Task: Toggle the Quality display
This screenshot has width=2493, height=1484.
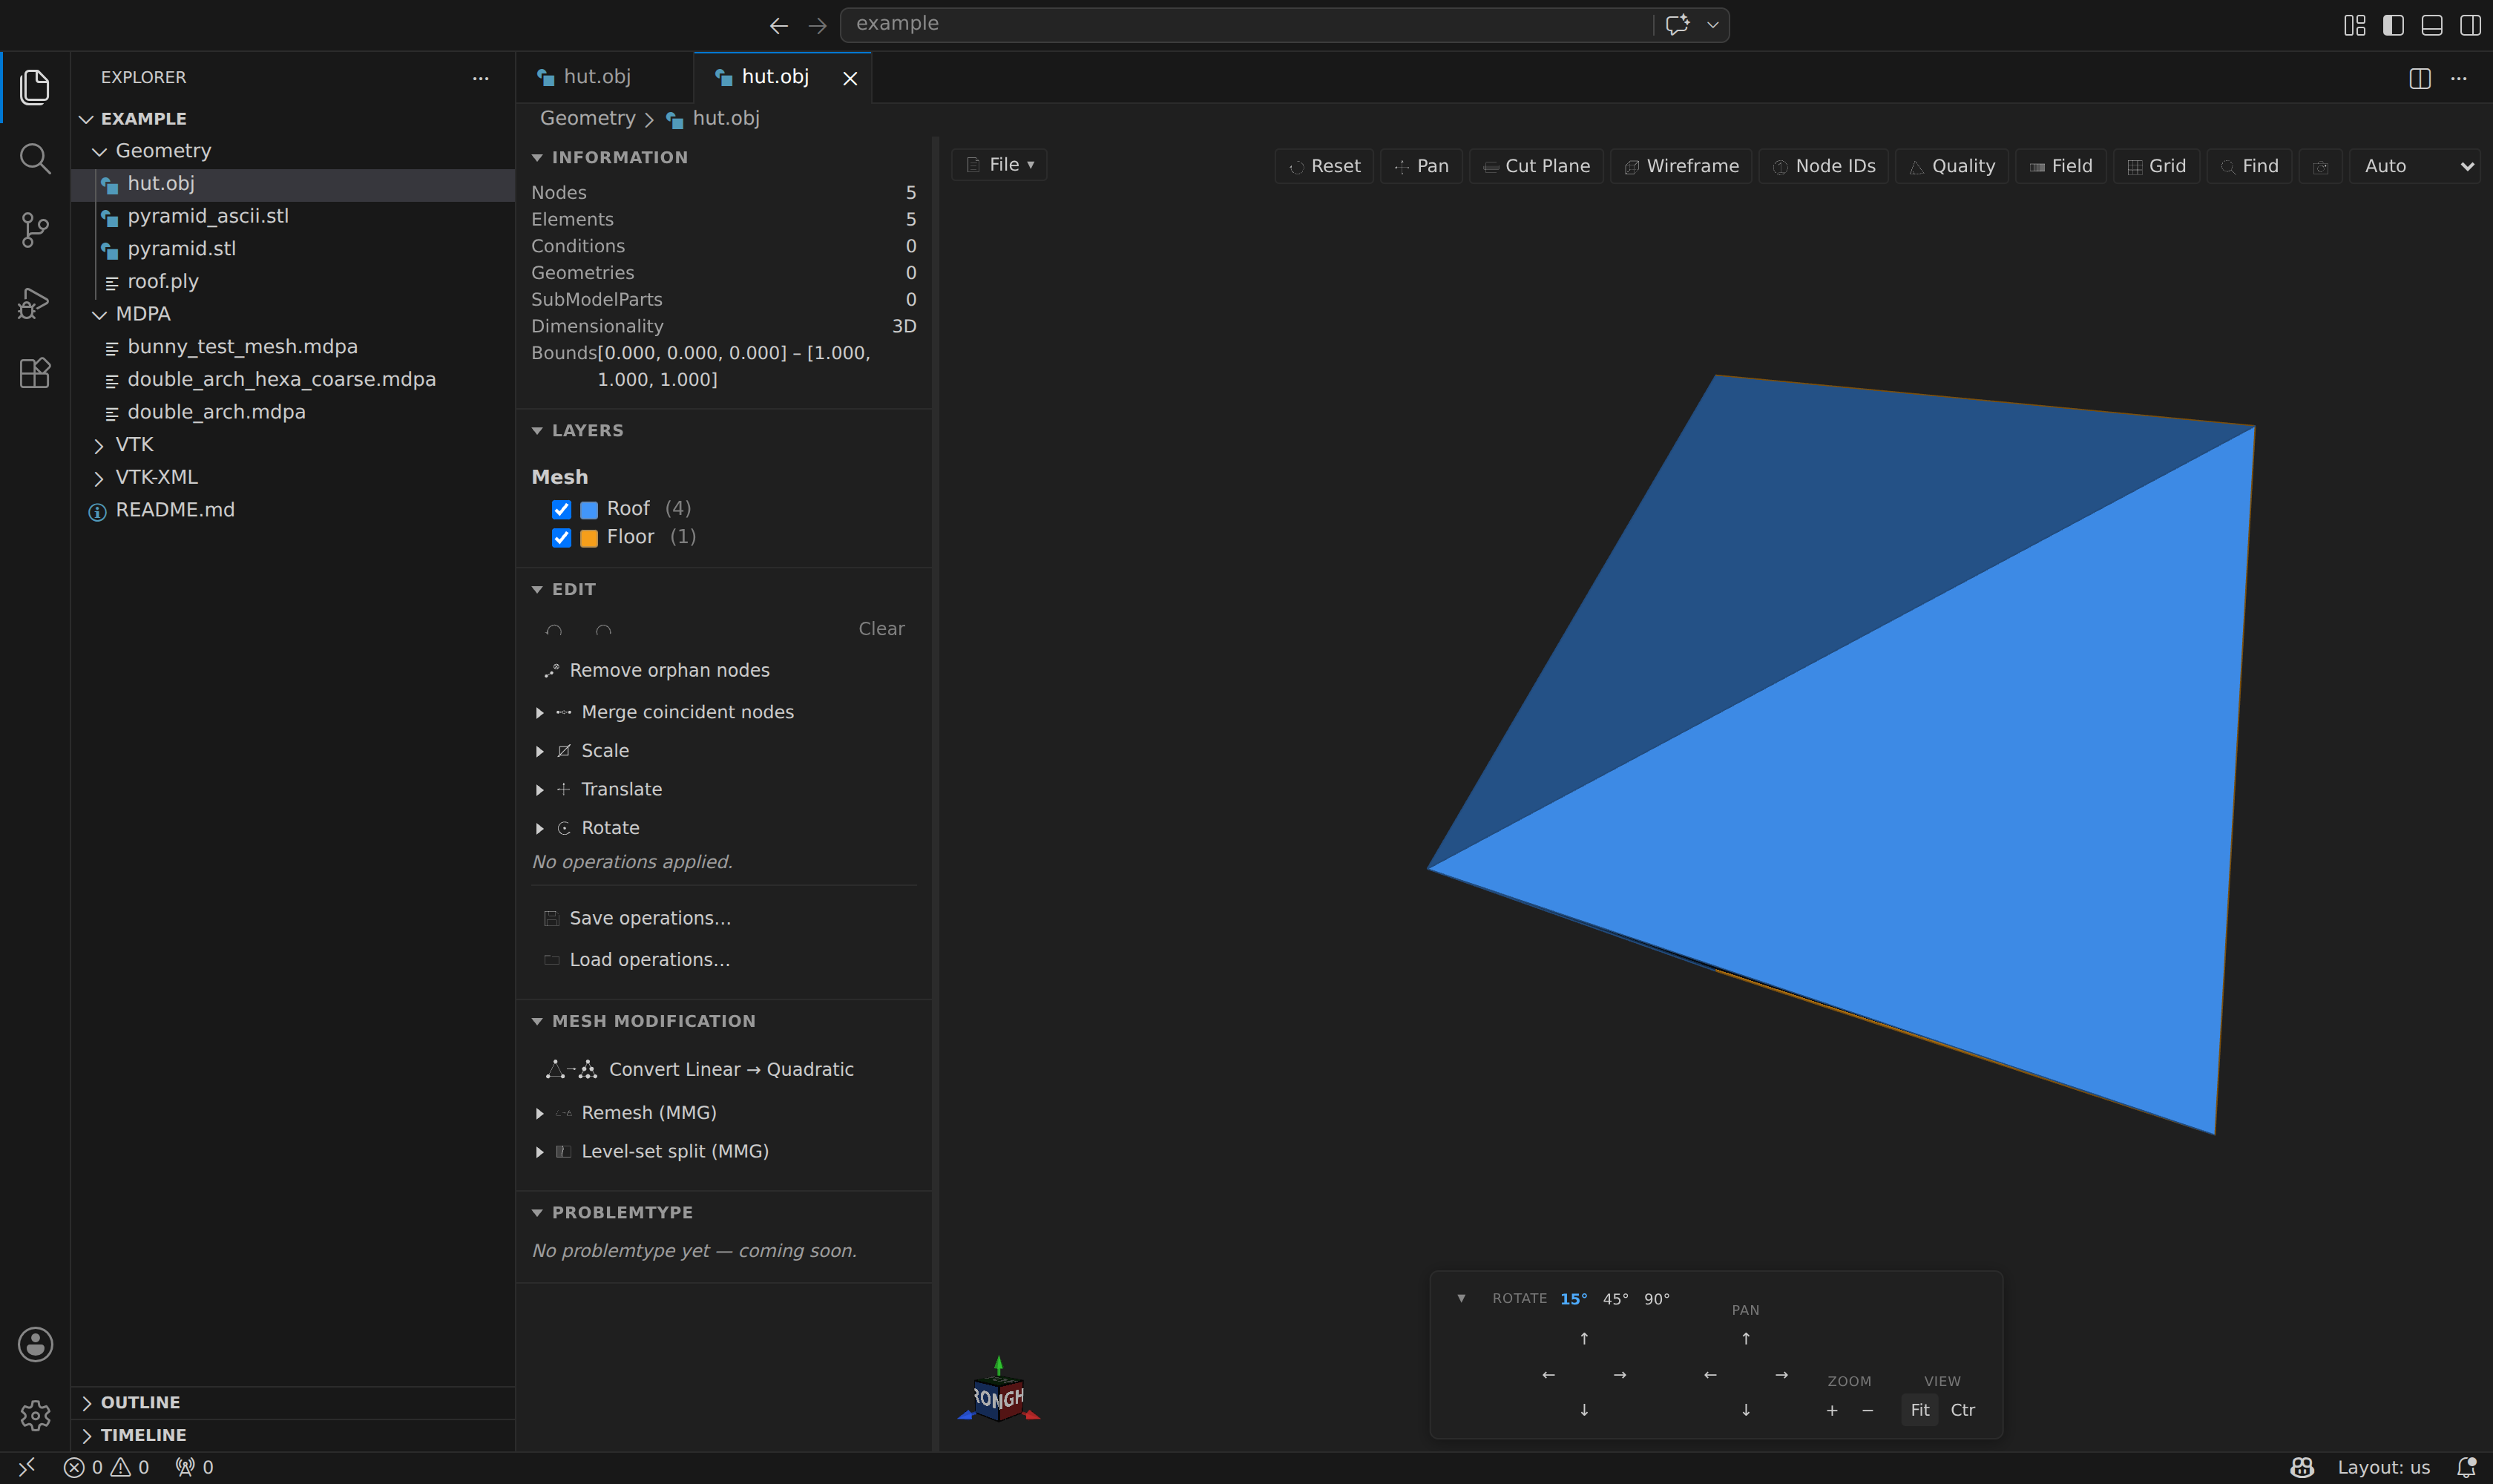Action: (1952, 166)
